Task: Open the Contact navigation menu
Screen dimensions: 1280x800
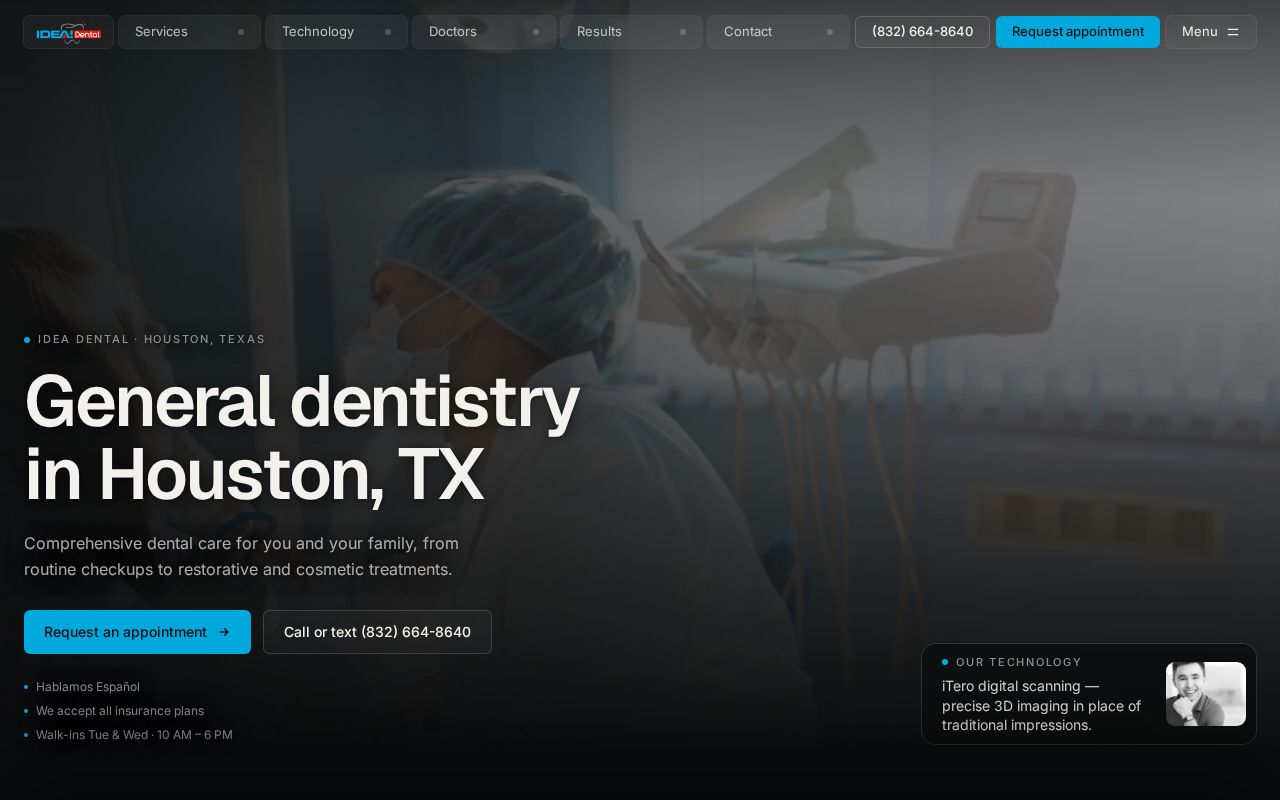Action: click(778, 32)
